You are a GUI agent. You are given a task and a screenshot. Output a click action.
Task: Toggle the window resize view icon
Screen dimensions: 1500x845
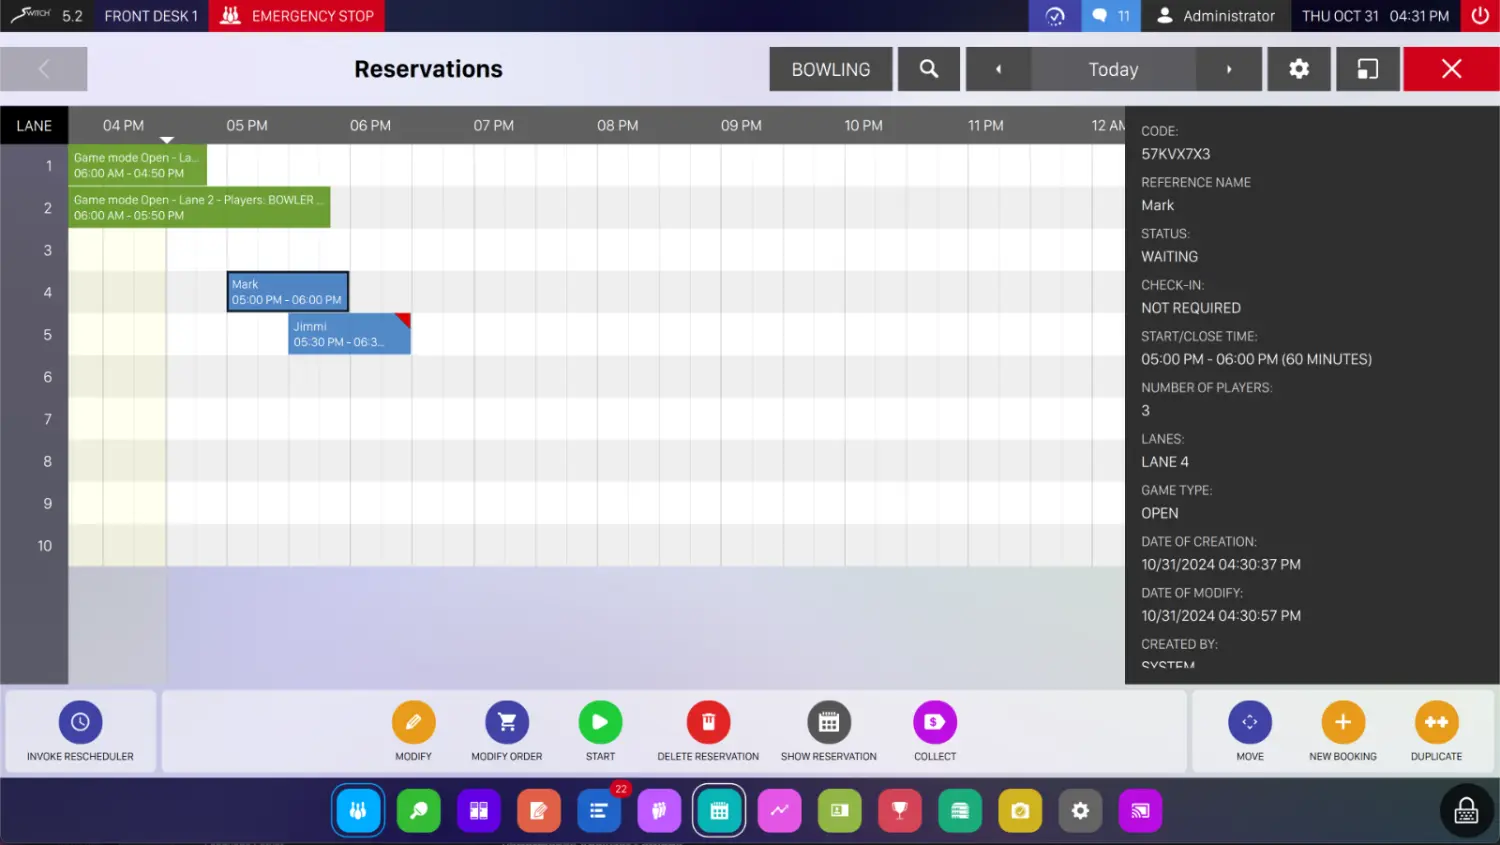[1367, 69]
